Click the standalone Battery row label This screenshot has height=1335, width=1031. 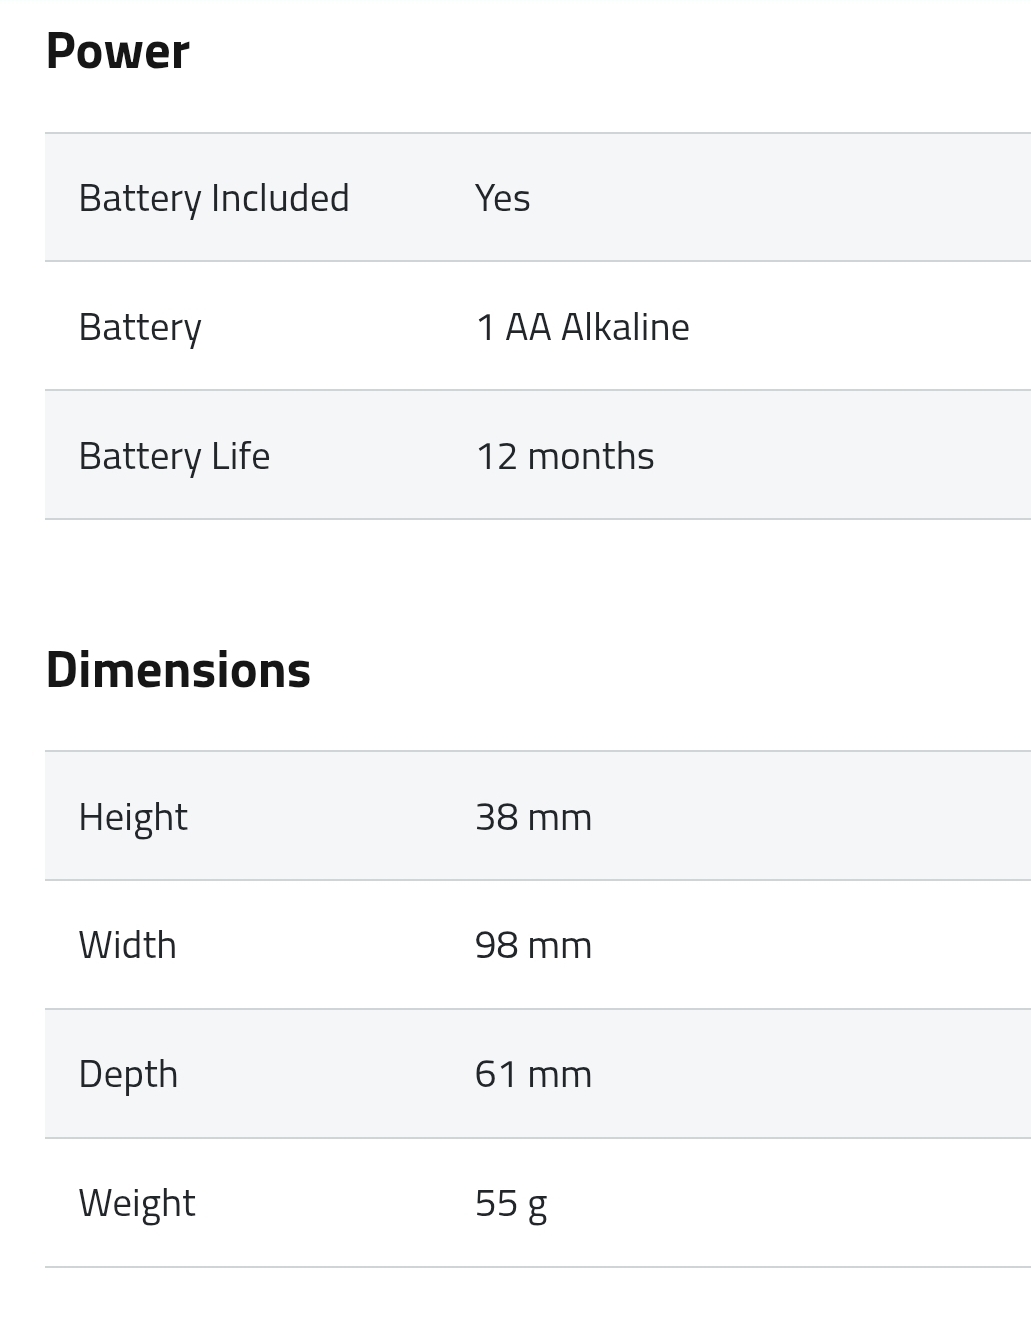pos(140,327)
